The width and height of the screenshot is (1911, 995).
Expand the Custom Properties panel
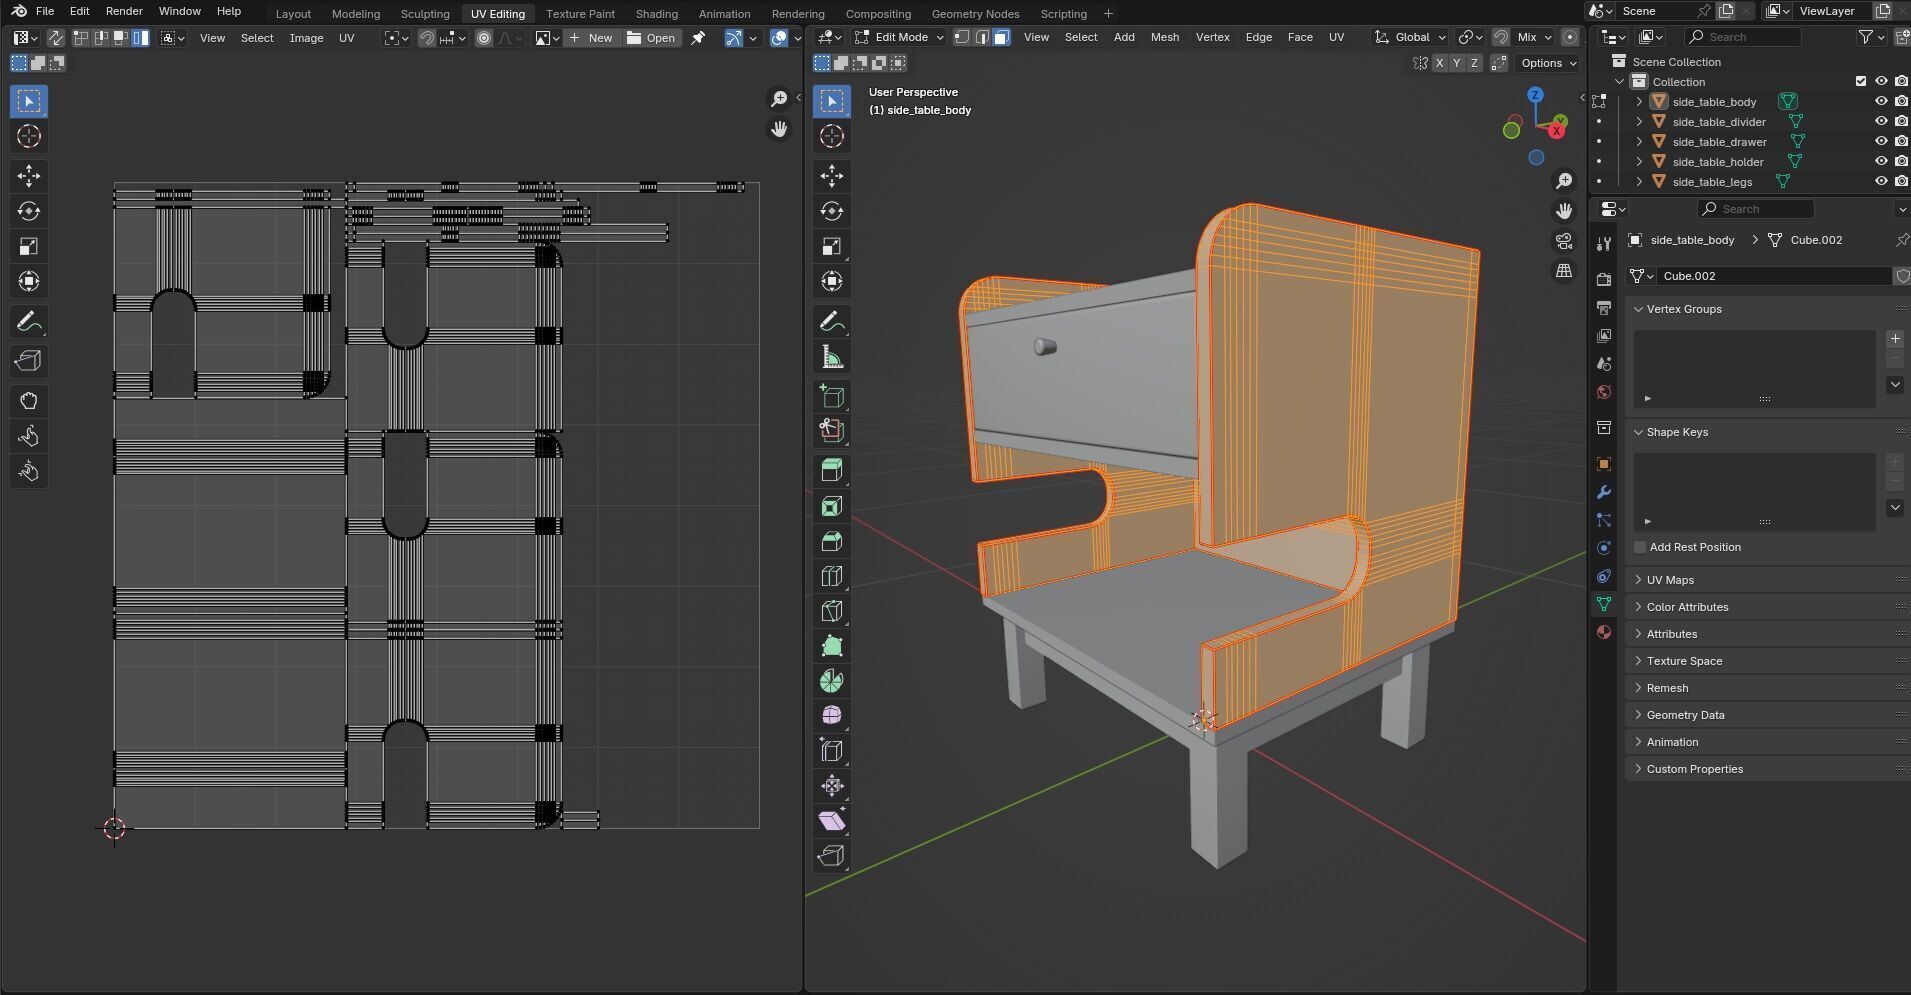[x=1694, y=769]
